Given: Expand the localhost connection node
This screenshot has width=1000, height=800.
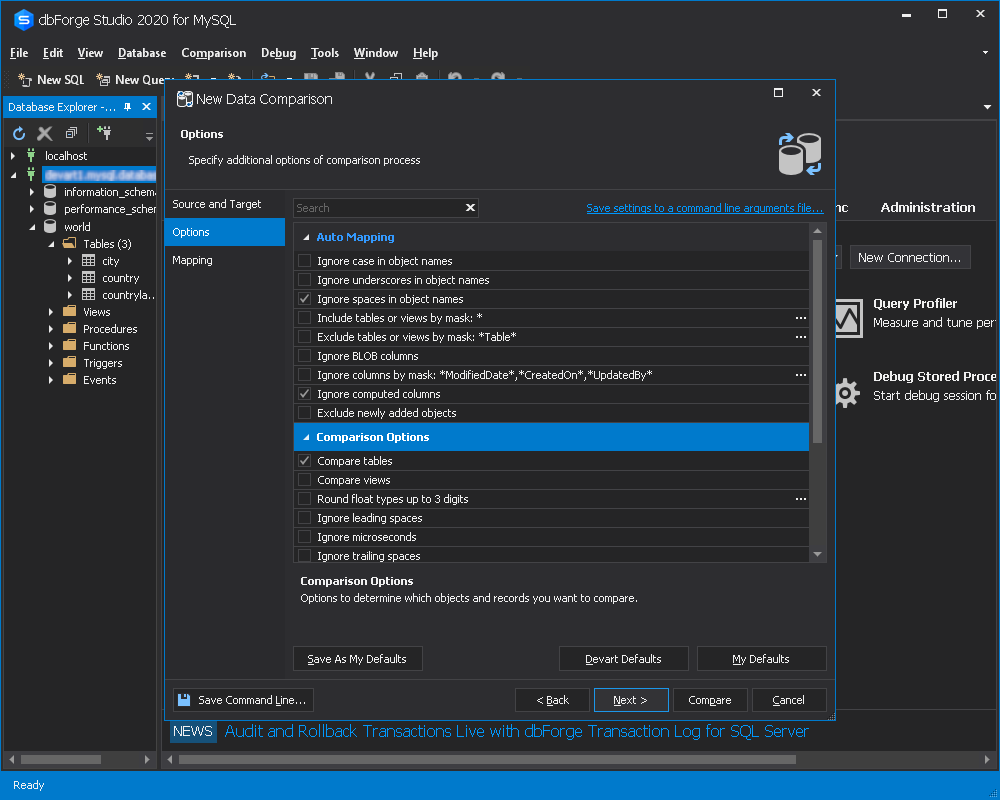Looking at the screenshot, I should tap(13, 155).
